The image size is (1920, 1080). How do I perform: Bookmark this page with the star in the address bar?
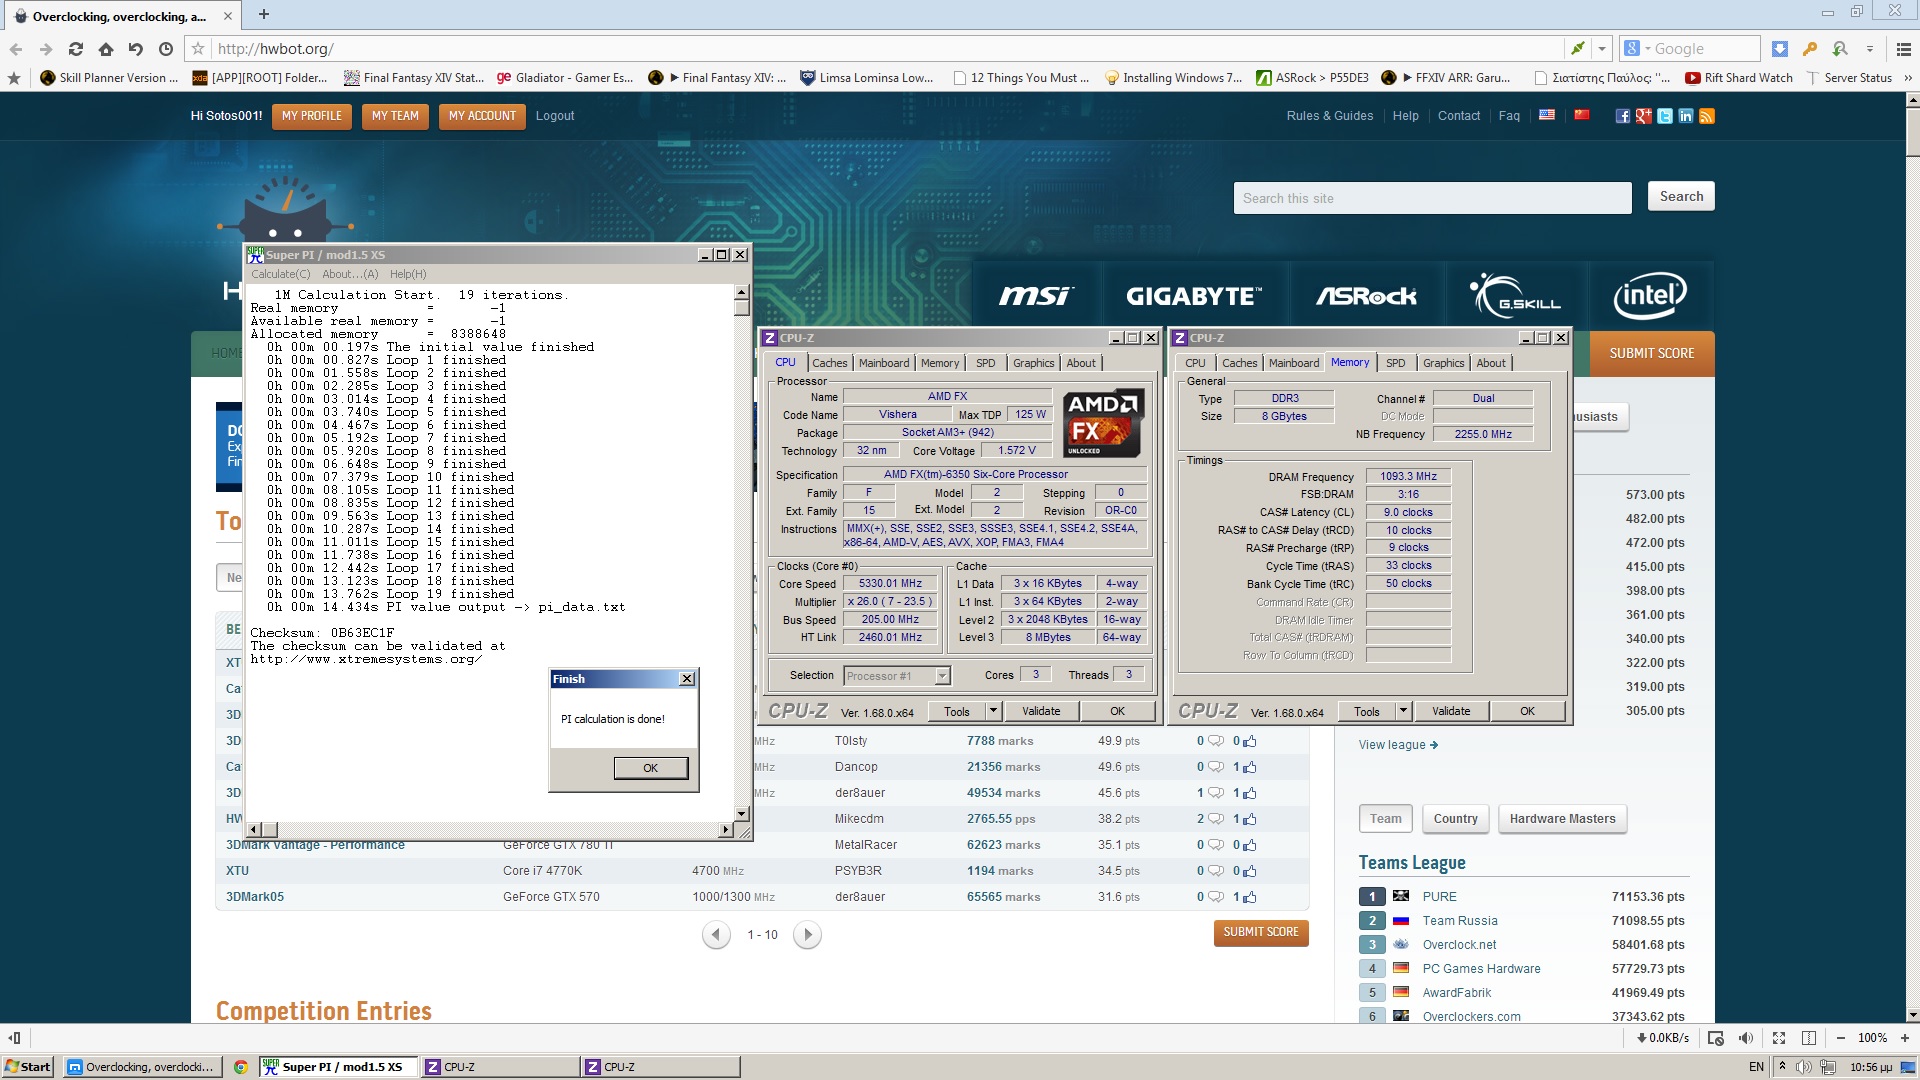[x=198, y=48]
